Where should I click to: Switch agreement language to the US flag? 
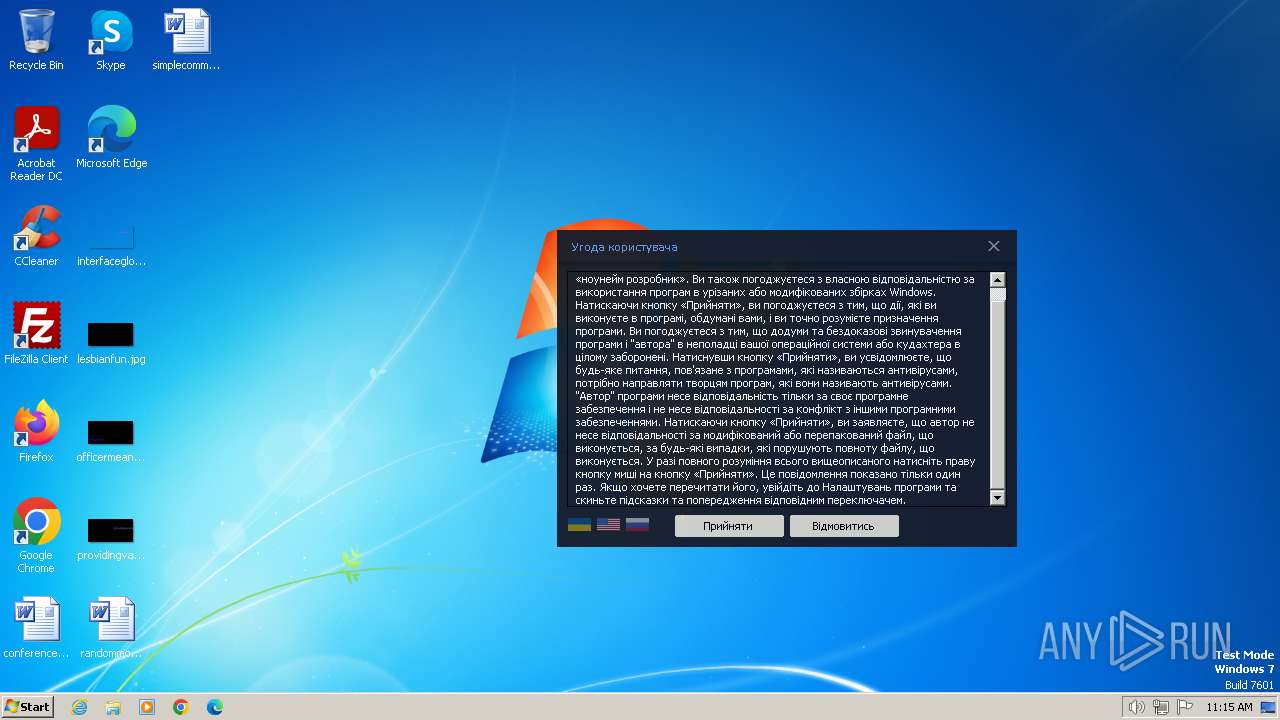click(608, 525)
